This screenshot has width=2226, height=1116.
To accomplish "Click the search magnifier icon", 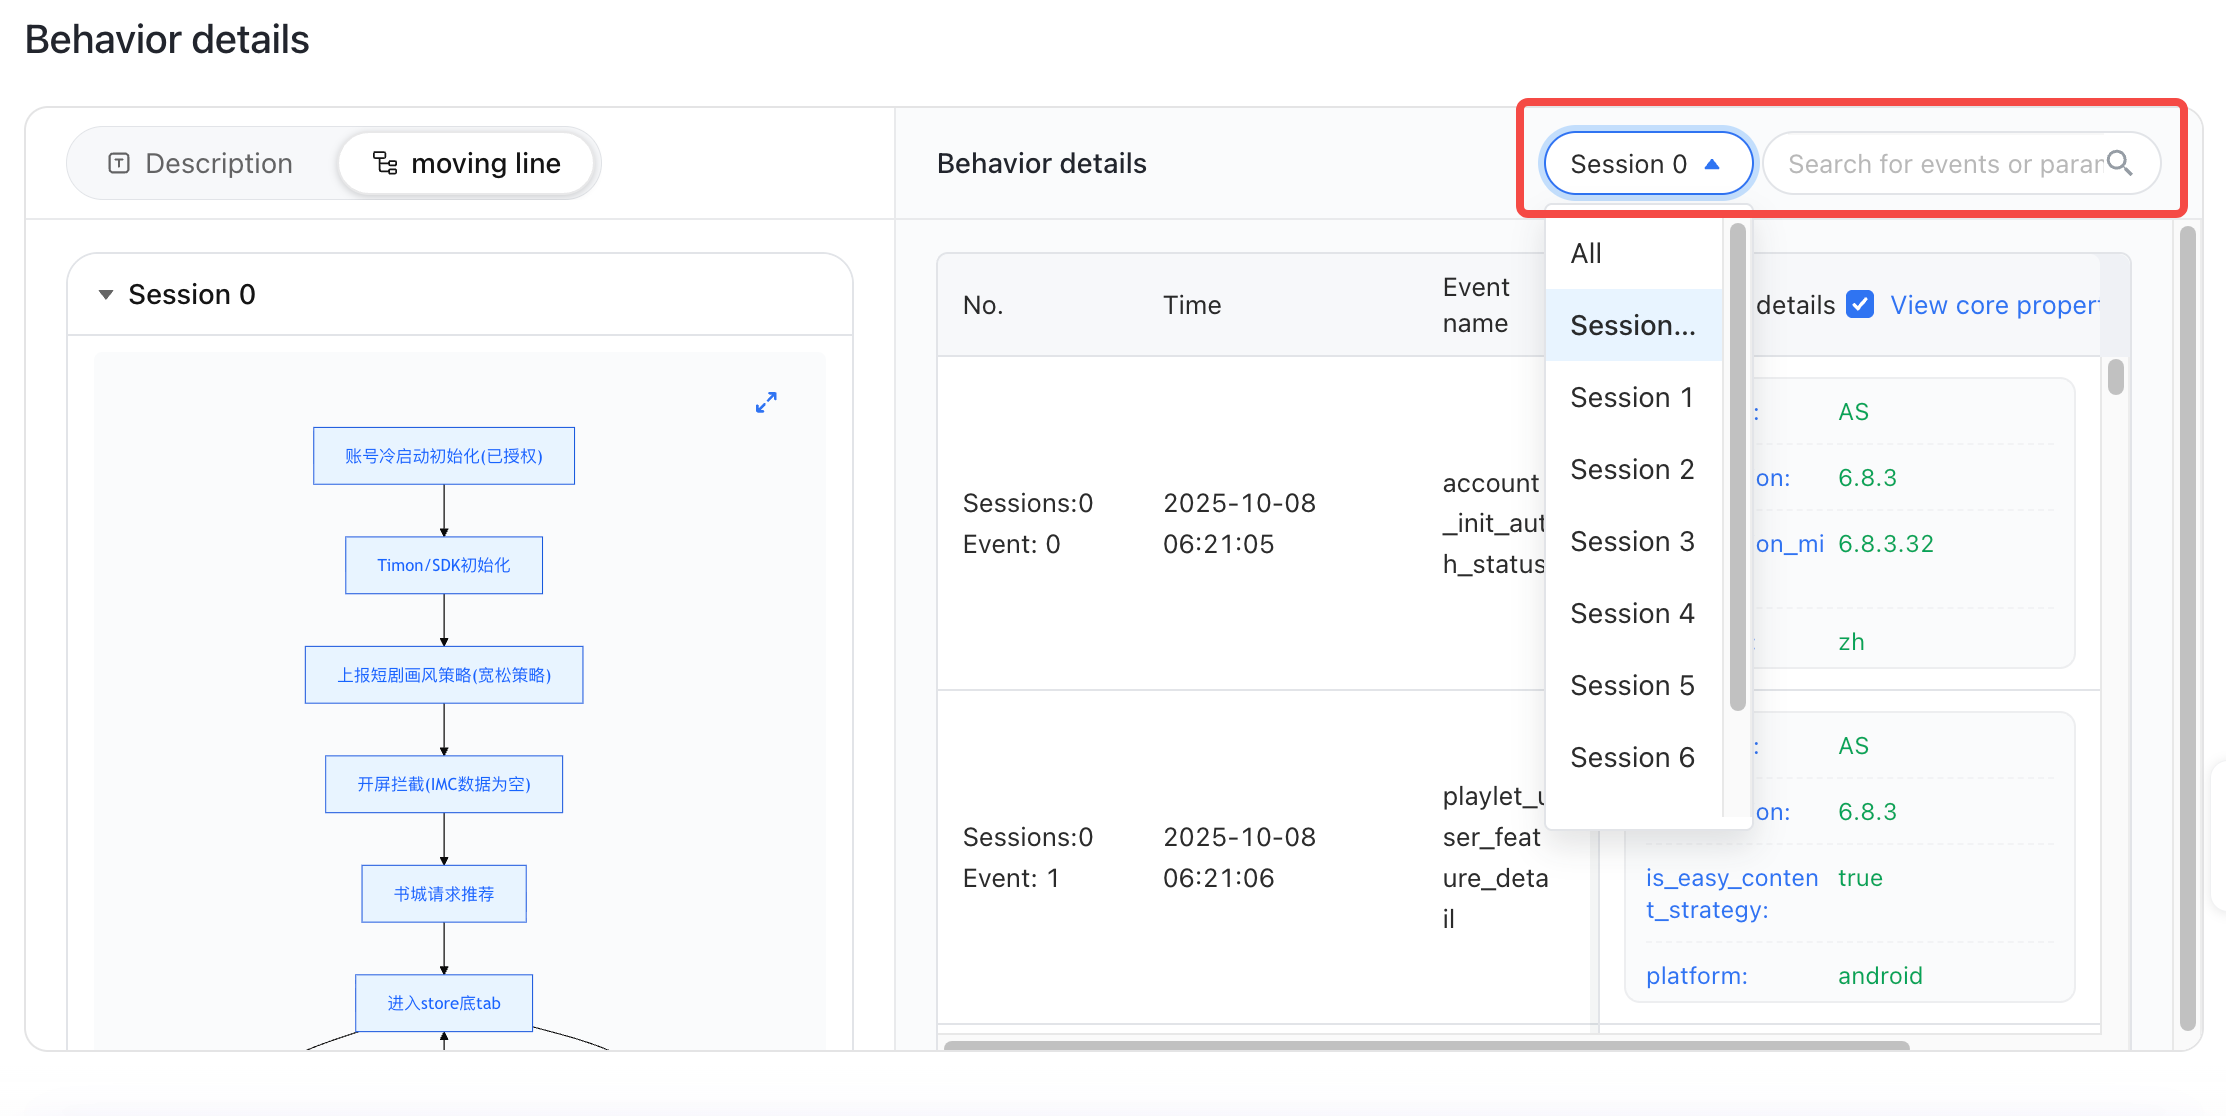I will [x=2119, y=163].
